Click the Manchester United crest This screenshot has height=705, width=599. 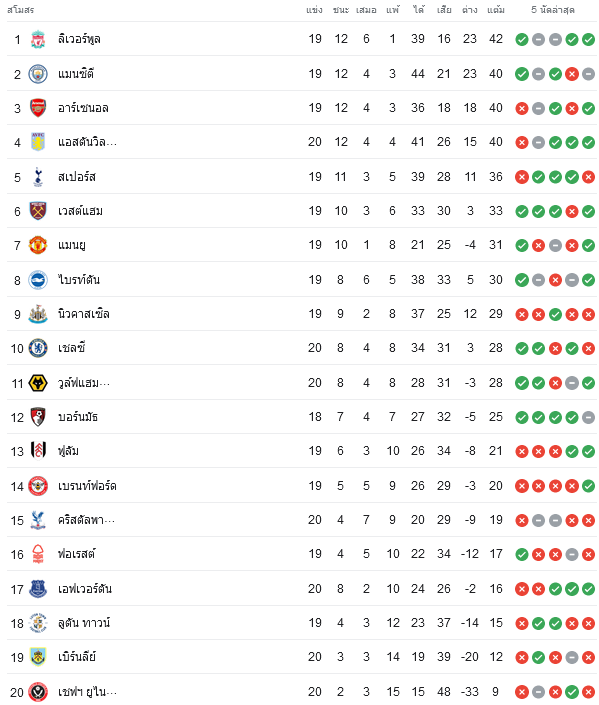coord(38,245)
